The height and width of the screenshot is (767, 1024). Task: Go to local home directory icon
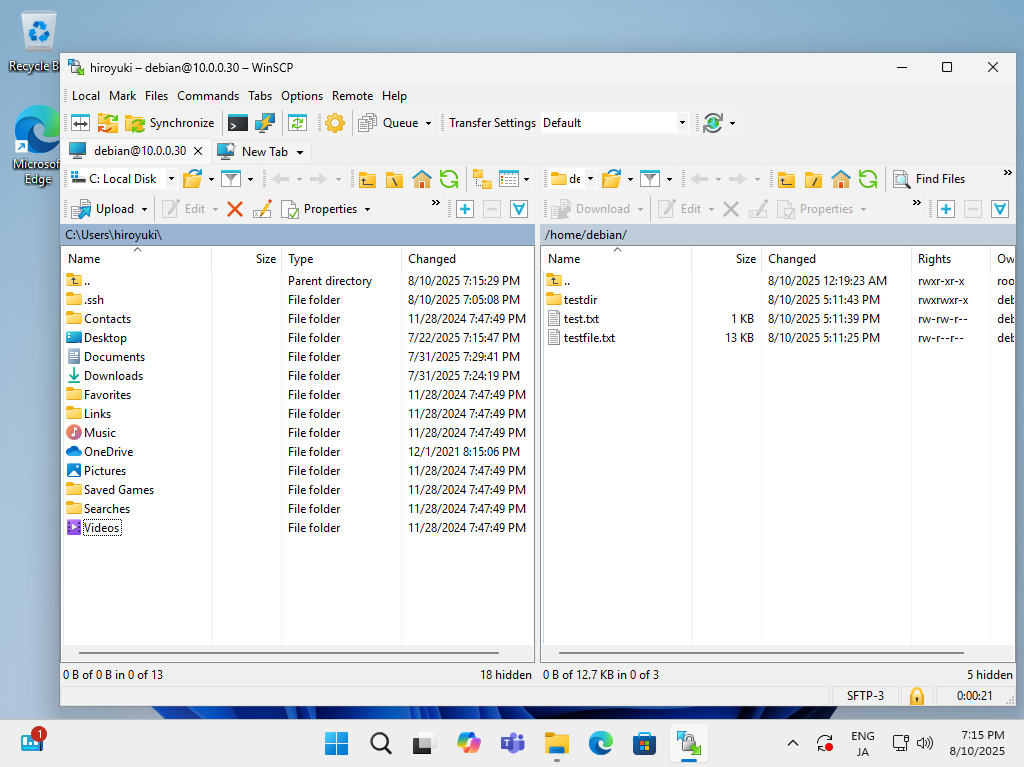[422, 179]
